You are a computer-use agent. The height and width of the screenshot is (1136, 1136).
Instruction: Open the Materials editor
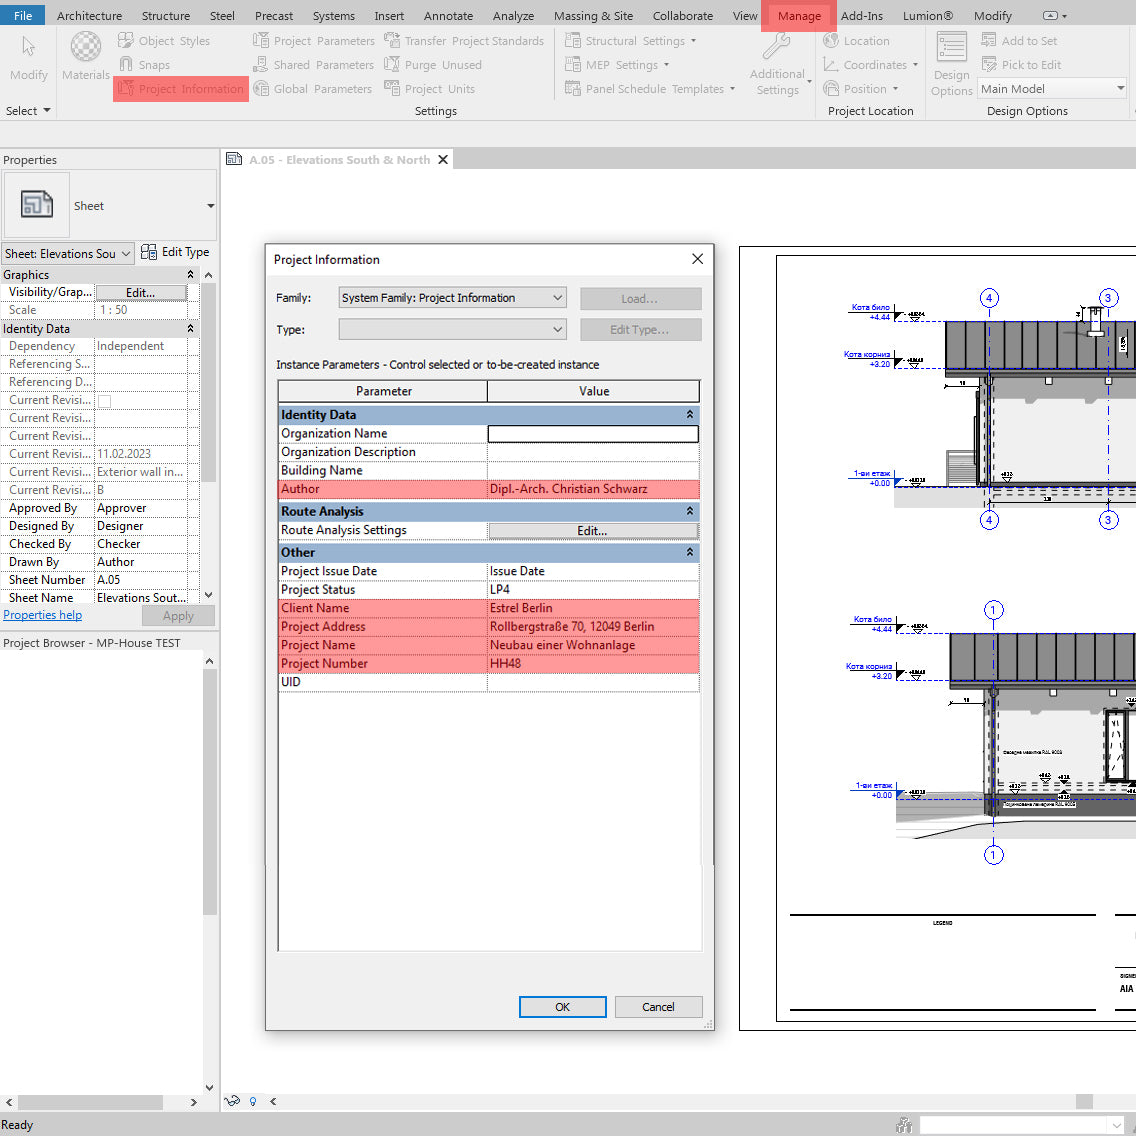click(85, 55)
